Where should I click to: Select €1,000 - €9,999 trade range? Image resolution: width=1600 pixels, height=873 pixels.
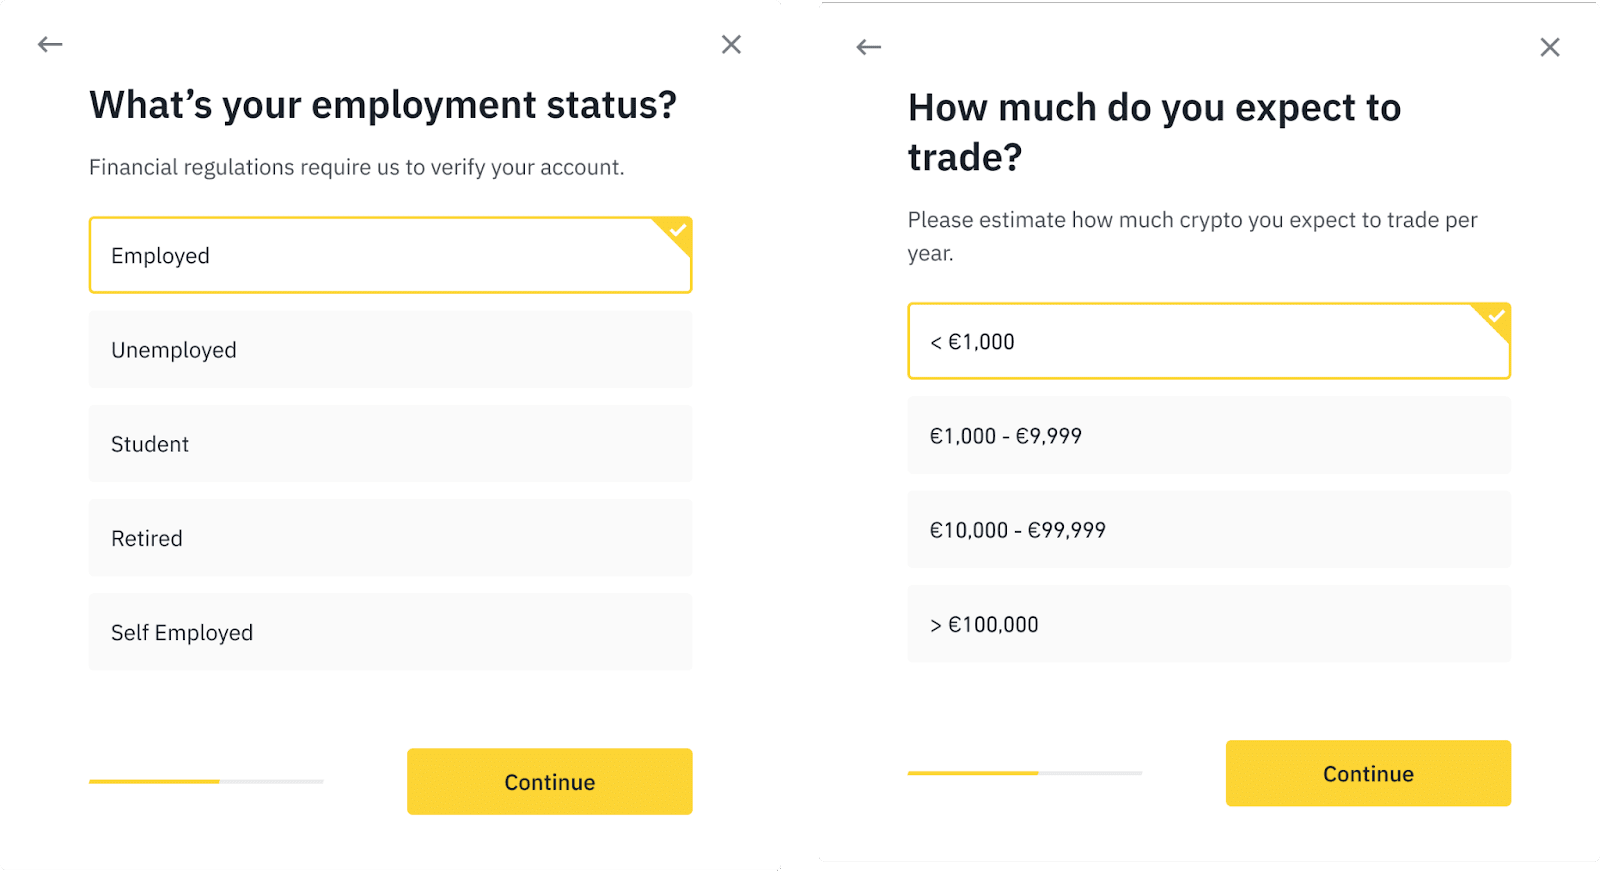click(x=1208, y=436)
